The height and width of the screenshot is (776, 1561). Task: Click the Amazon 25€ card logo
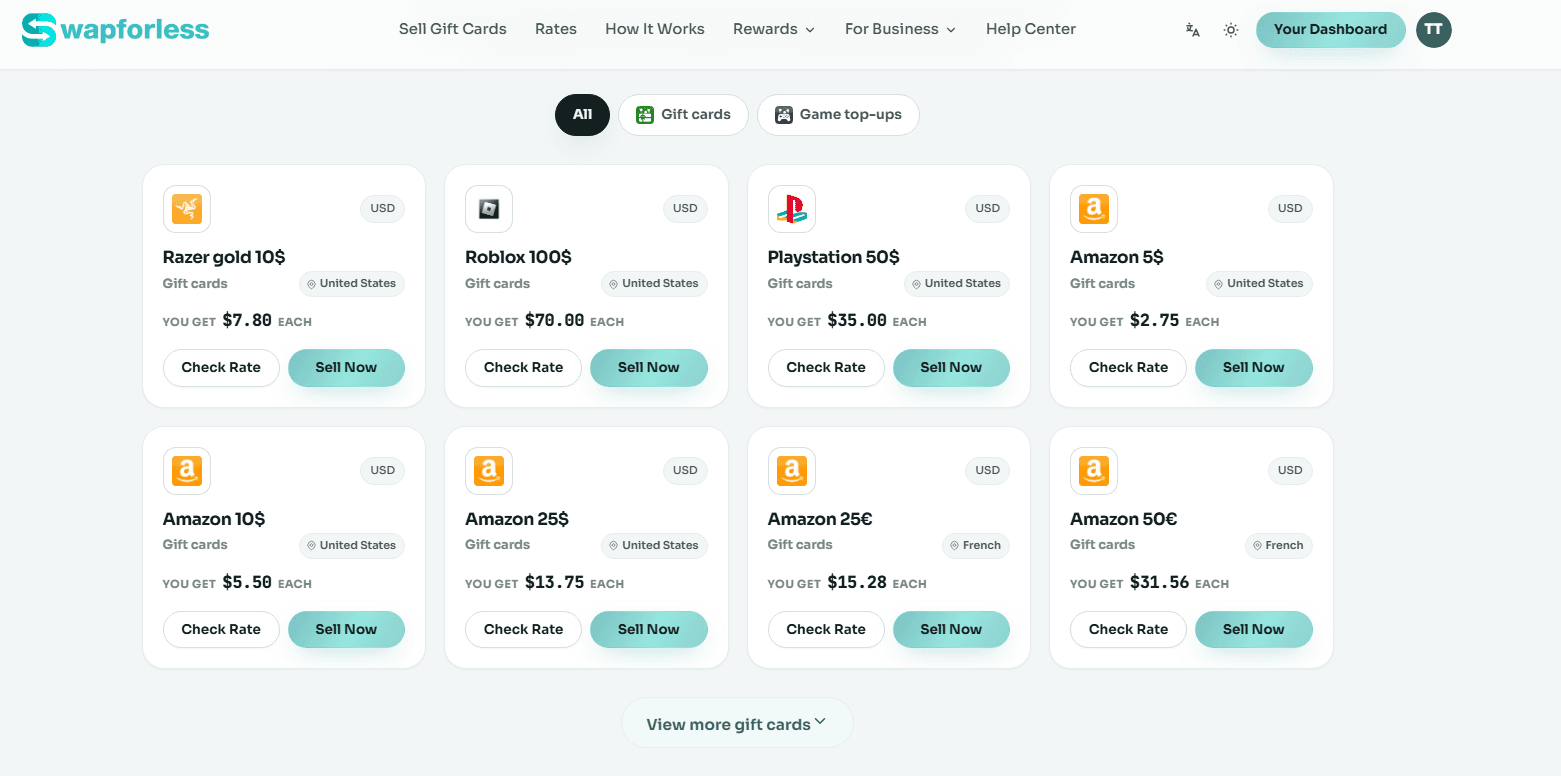pyautogui.click(x=792, y=471)
